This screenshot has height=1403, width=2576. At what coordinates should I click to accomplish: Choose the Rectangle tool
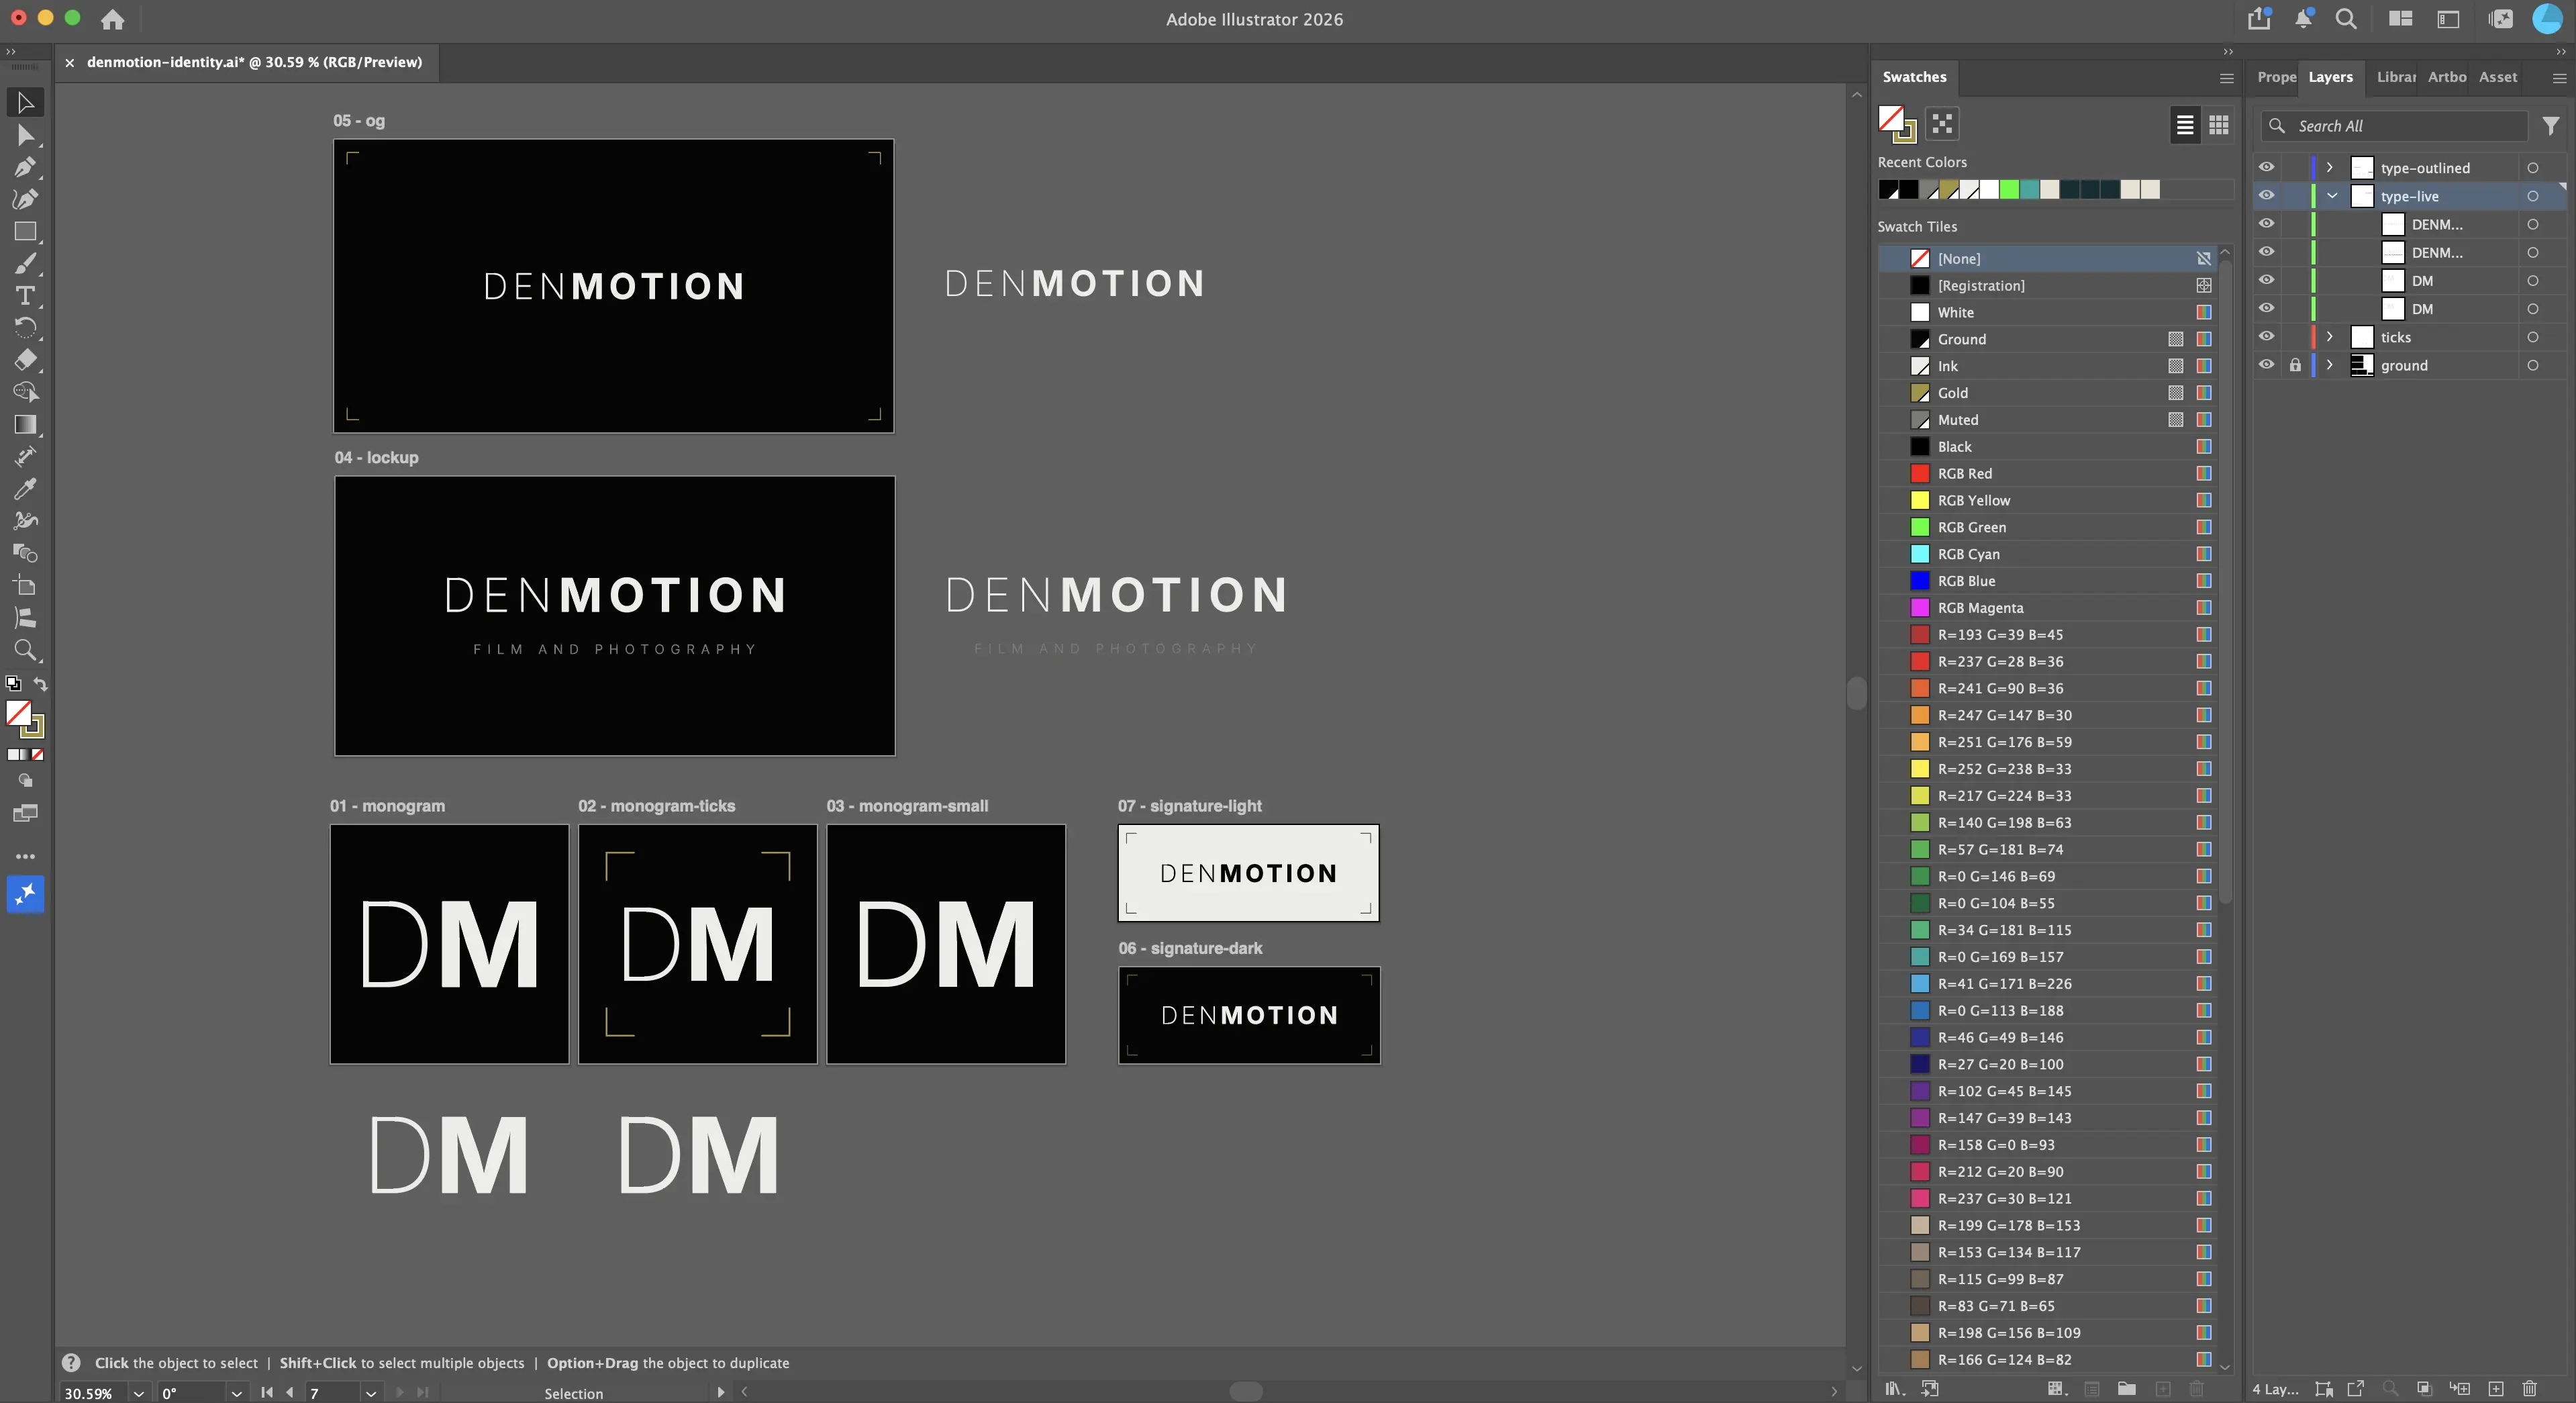click(25, 232)
